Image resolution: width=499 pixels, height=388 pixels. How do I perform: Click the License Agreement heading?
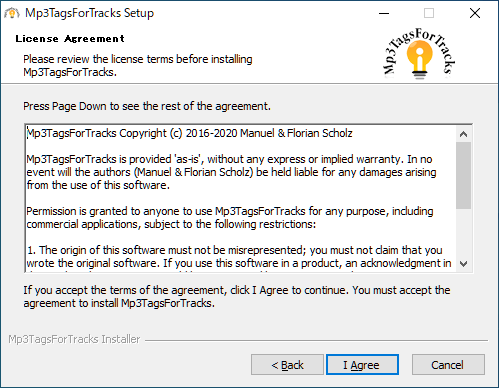coord(70,39)
